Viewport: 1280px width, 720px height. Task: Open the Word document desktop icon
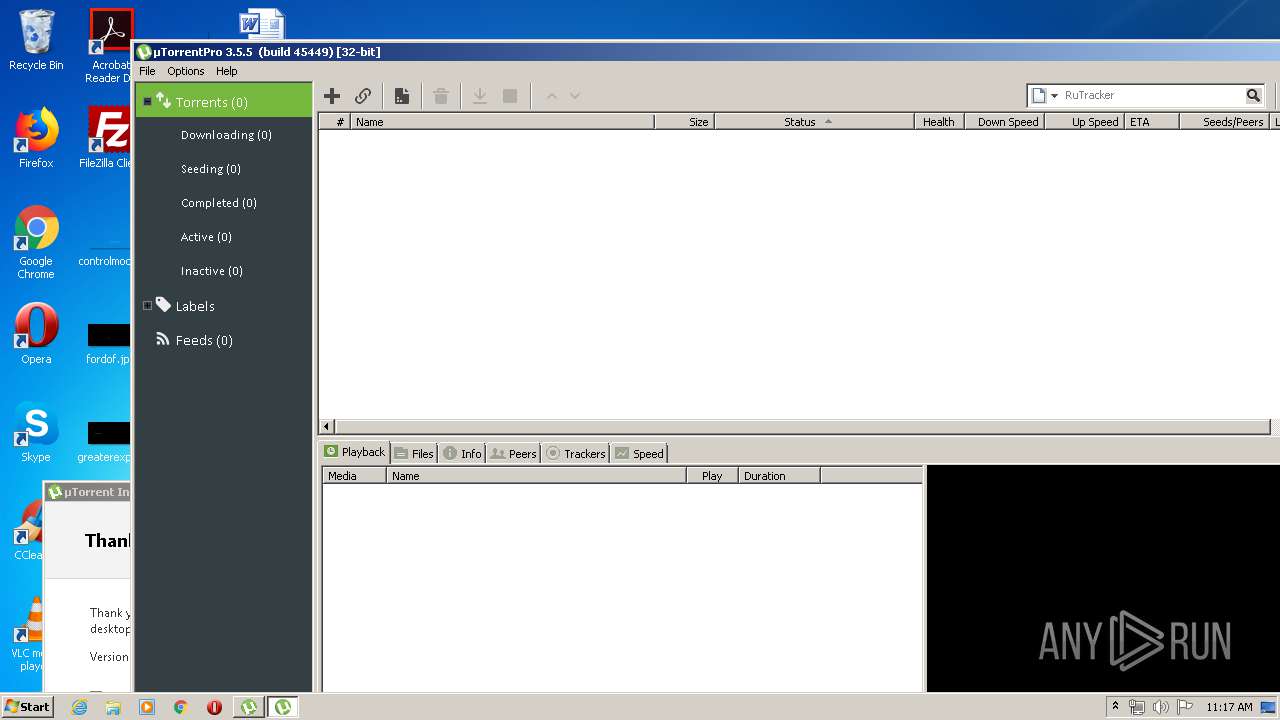(262, 25)
